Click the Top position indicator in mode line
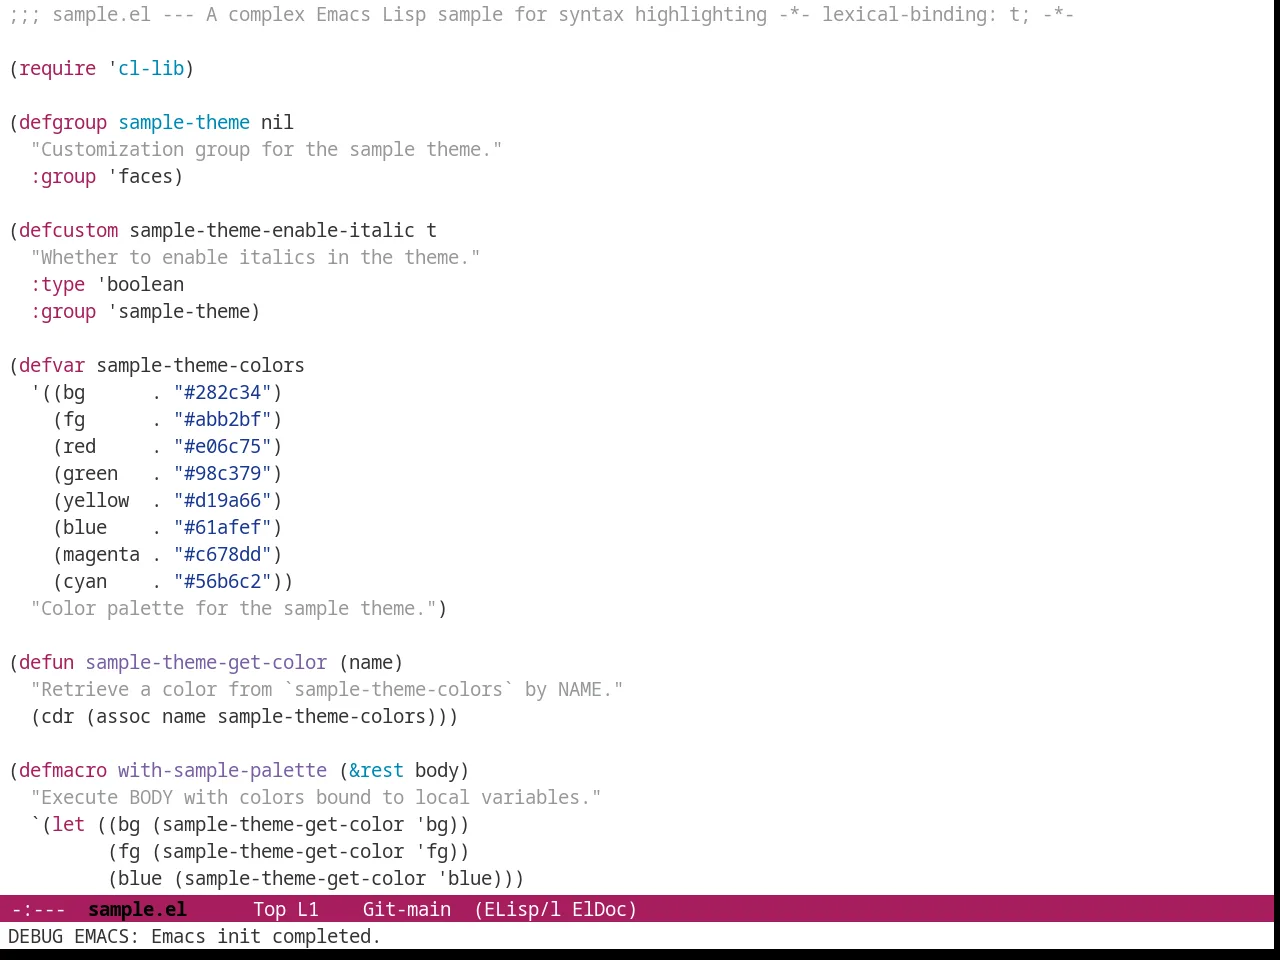Screen dimensions: 1280x960 269,909
